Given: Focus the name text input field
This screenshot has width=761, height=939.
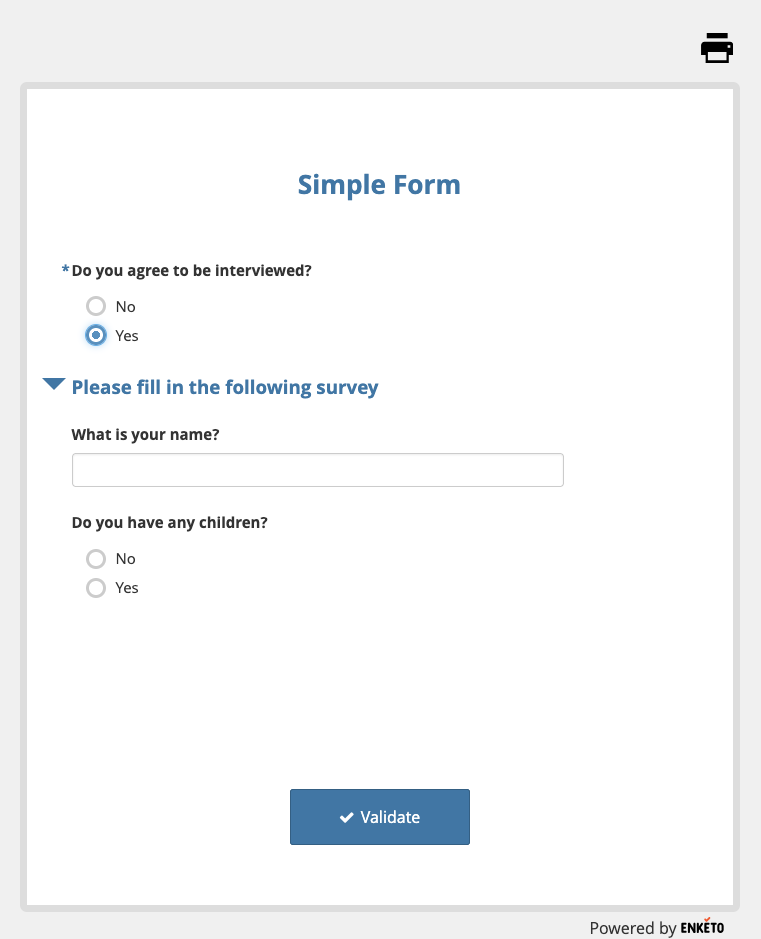Looking at the screenshot, I should click(x=317, y=470).
